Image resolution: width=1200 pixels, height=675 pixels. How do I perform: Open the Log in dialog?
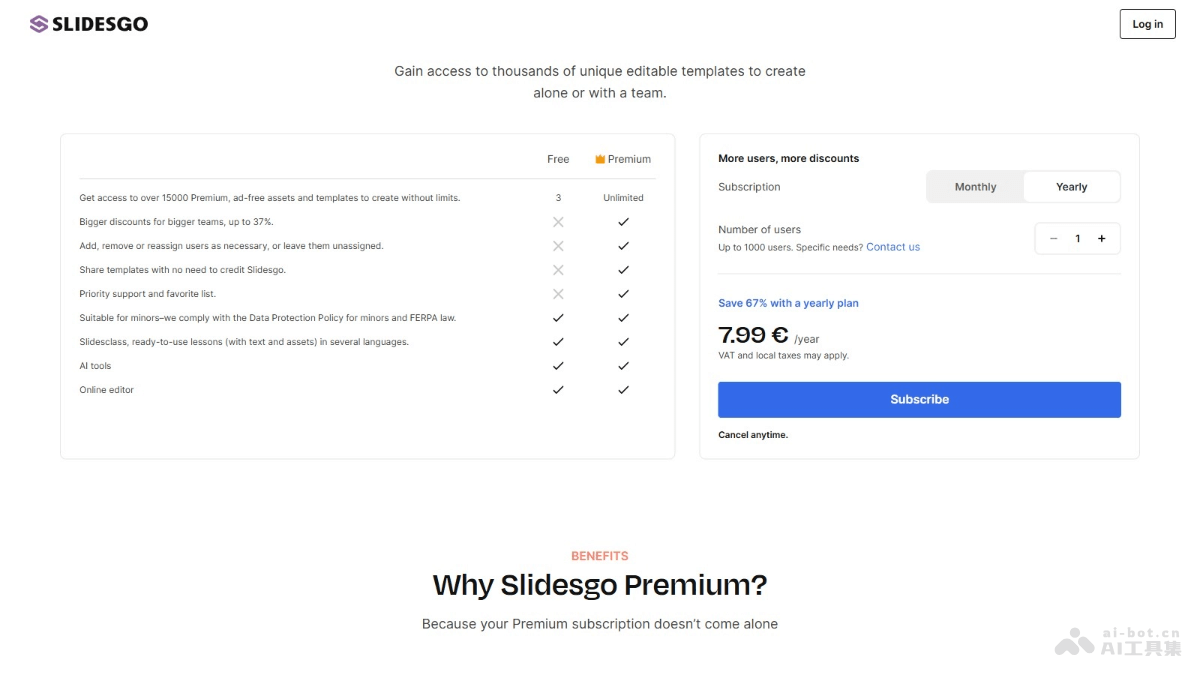1147,23
